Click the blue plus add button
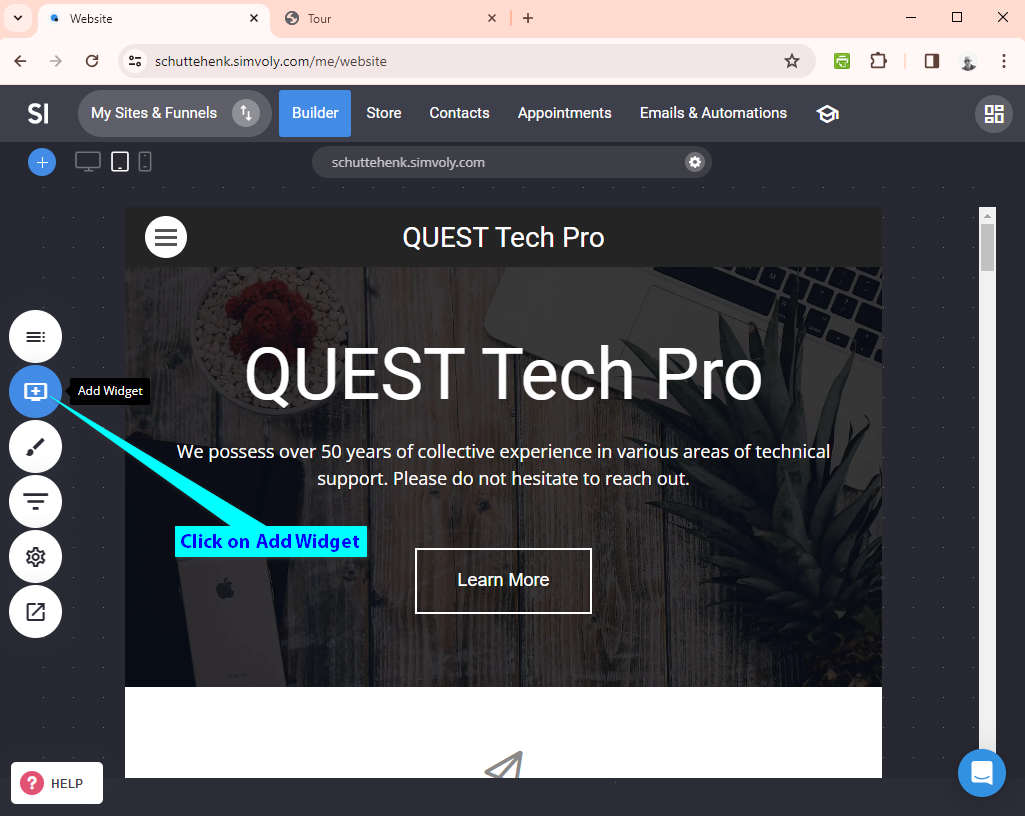This screenshot has height=816, width=1025. pyautogui.click(x=42, y=162)
